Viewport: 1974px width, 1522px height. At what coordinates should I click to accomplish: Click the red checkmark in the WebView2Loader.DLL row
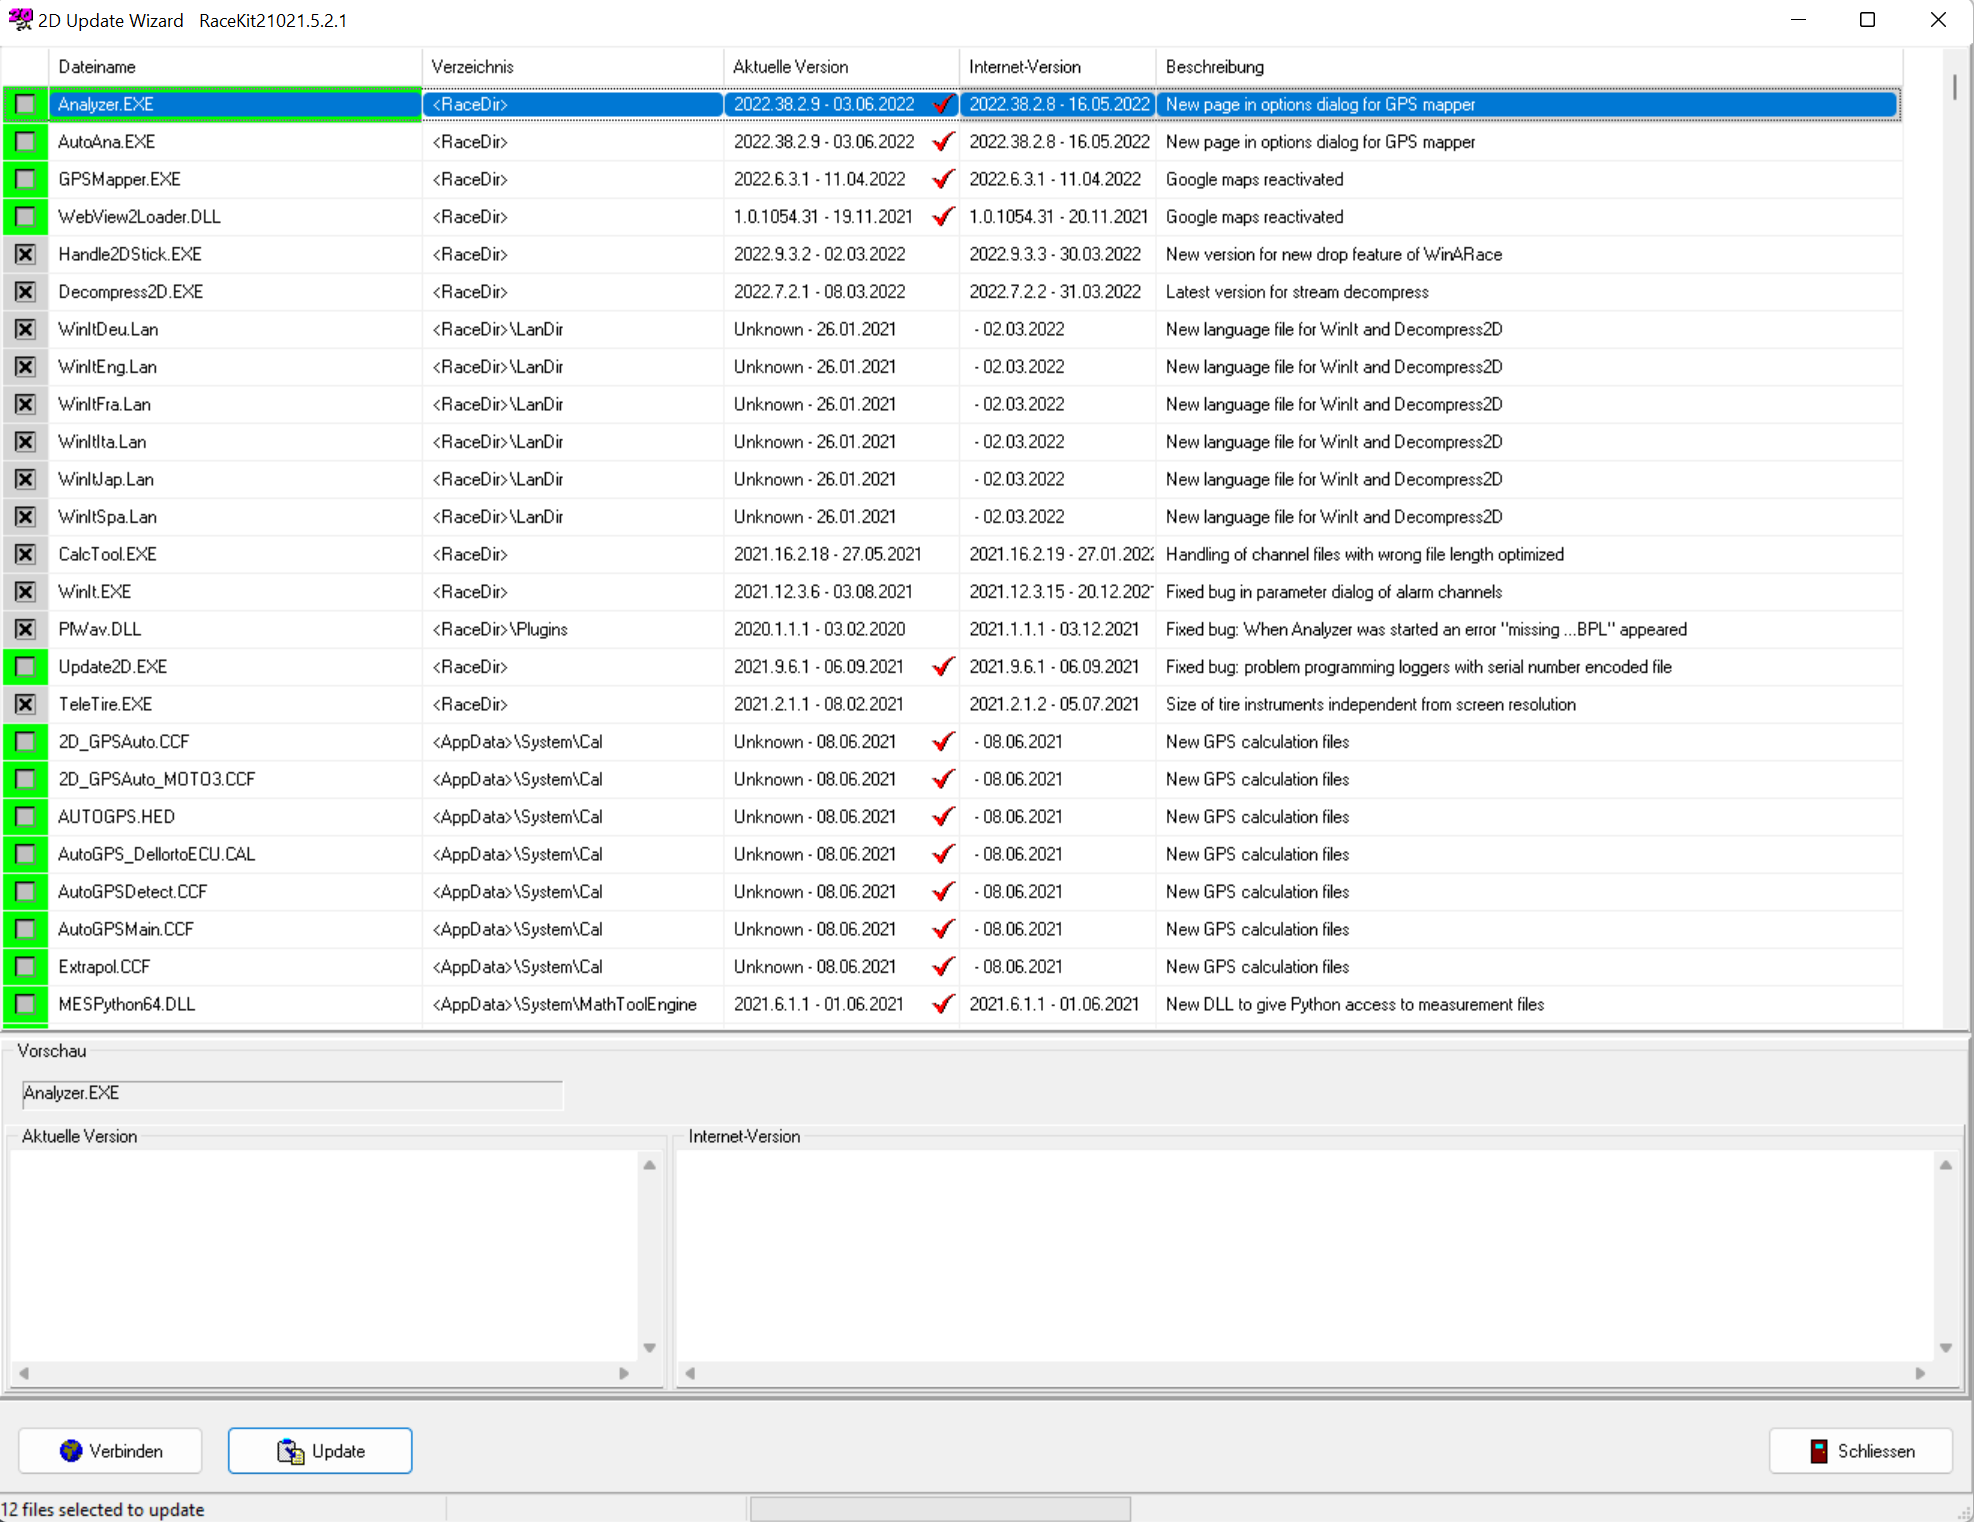[x=942, y=217]
